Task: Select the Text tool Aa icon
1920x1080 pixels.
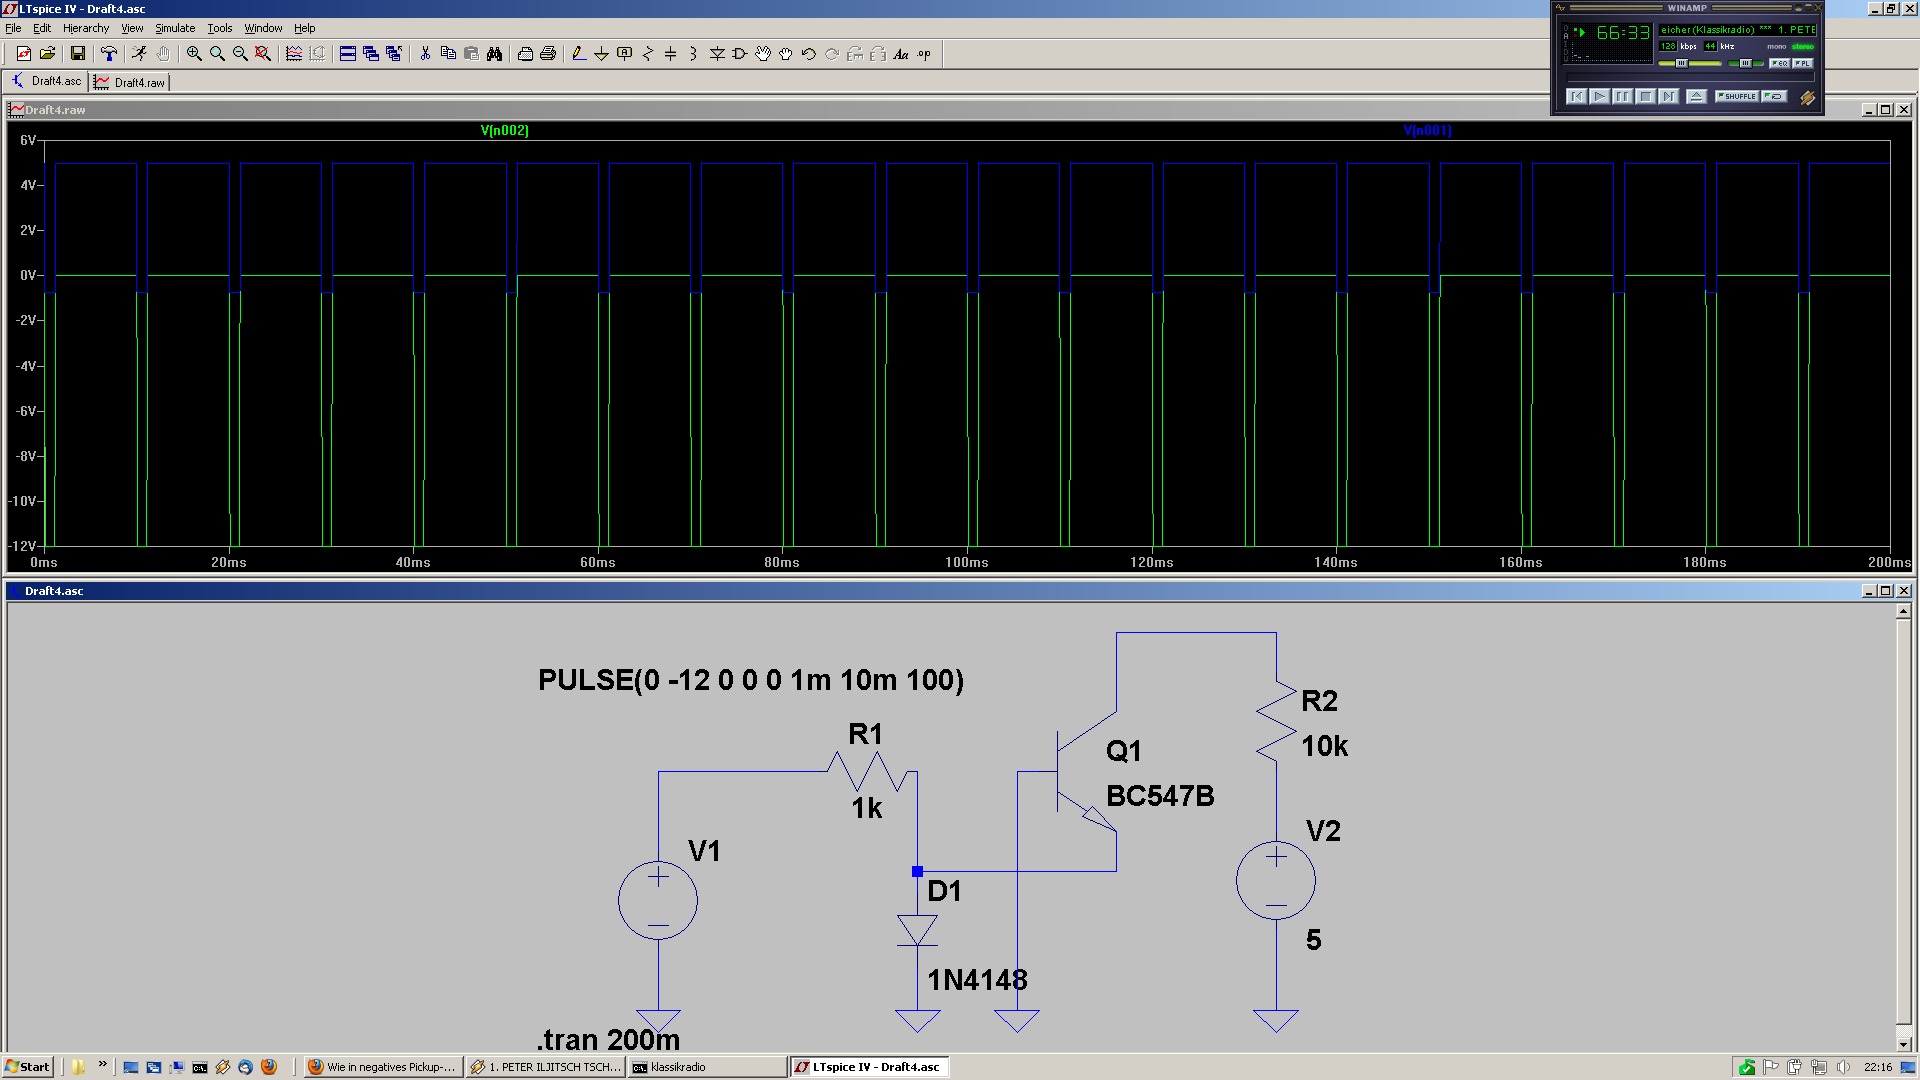Action: 901,54
